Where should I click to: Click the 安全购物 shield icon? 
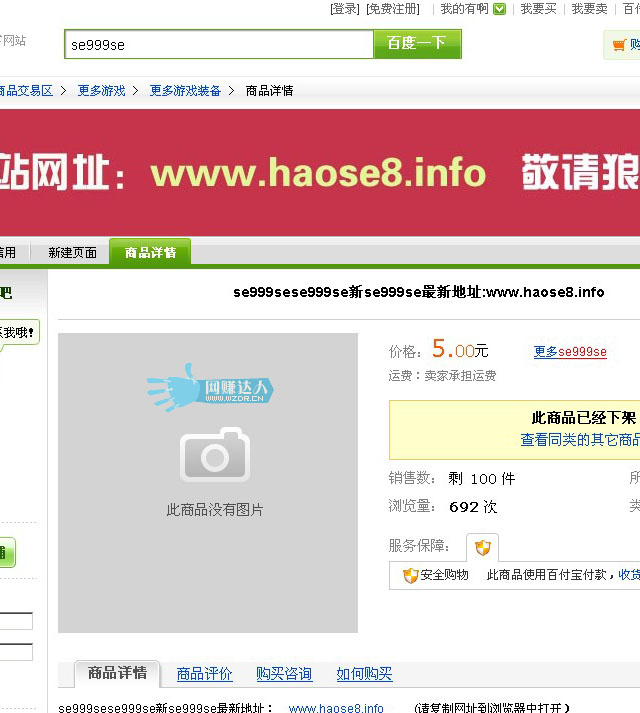coord(410,576)
